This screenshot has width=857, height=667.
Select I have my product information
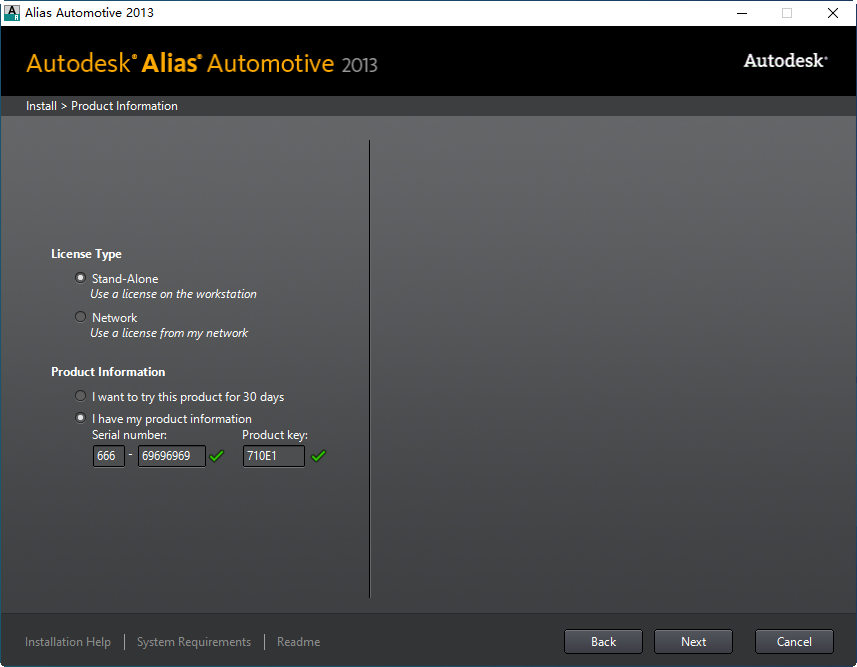click(80, 418)
